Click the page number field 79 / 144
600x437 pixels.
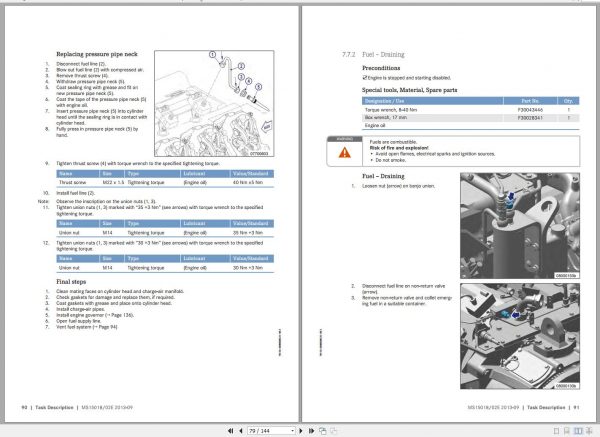tap(269, 431)
